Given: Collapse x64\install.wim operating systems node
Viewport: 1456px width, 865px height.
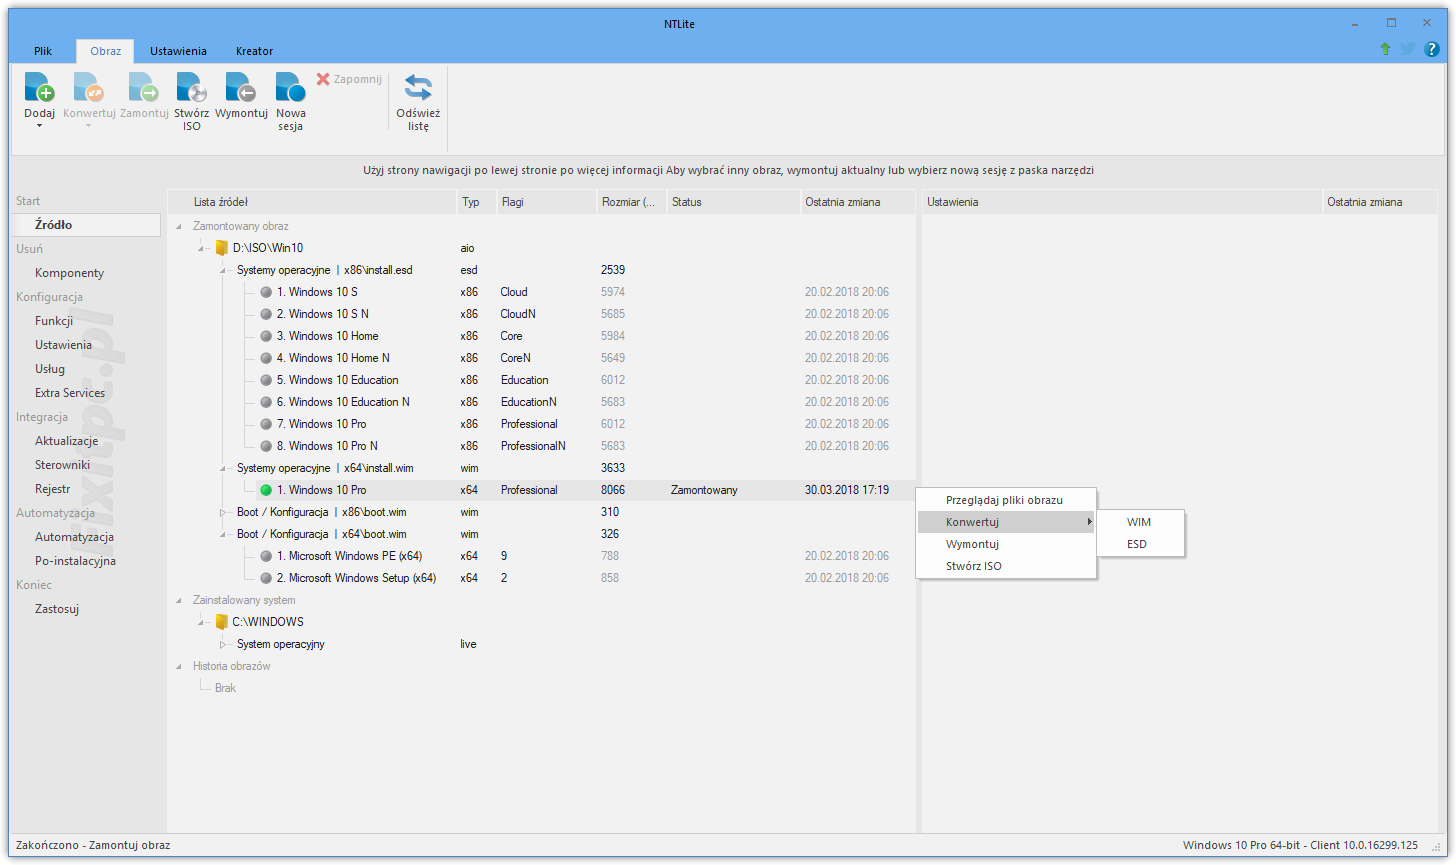Looking at the screenshot, I should (224, 469).
